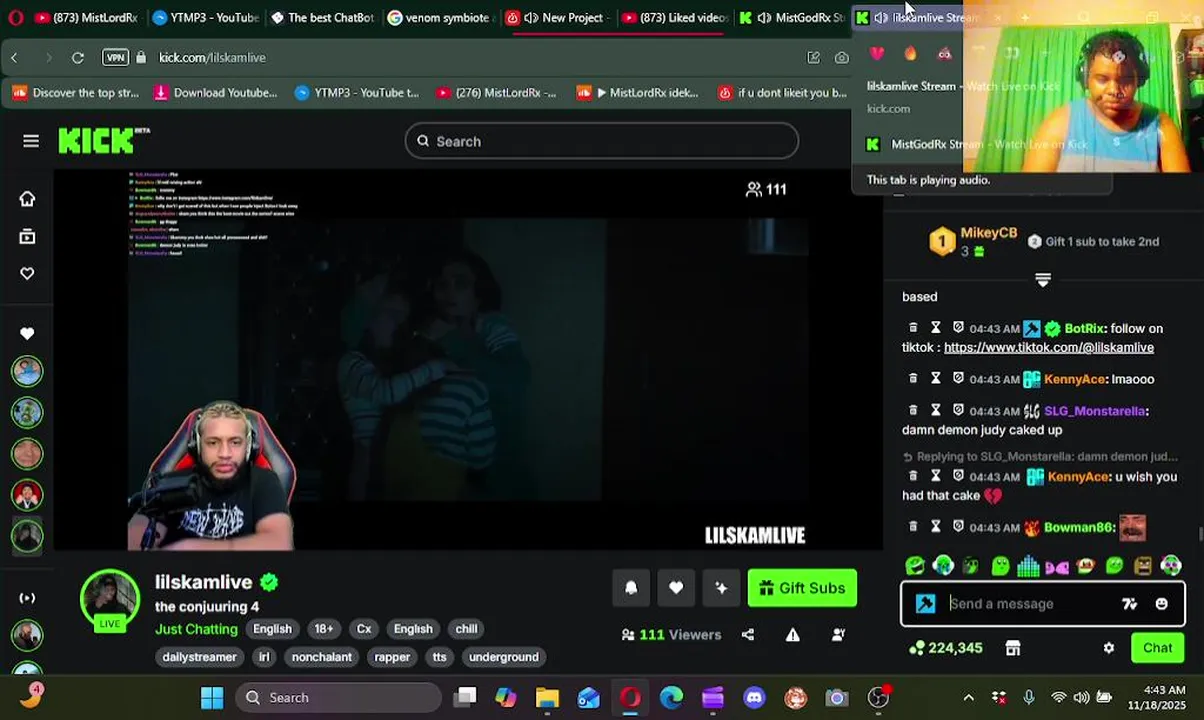The image size is (1204, 720).
Task: Toggle the Opera VPN badge
Action: 115,58
